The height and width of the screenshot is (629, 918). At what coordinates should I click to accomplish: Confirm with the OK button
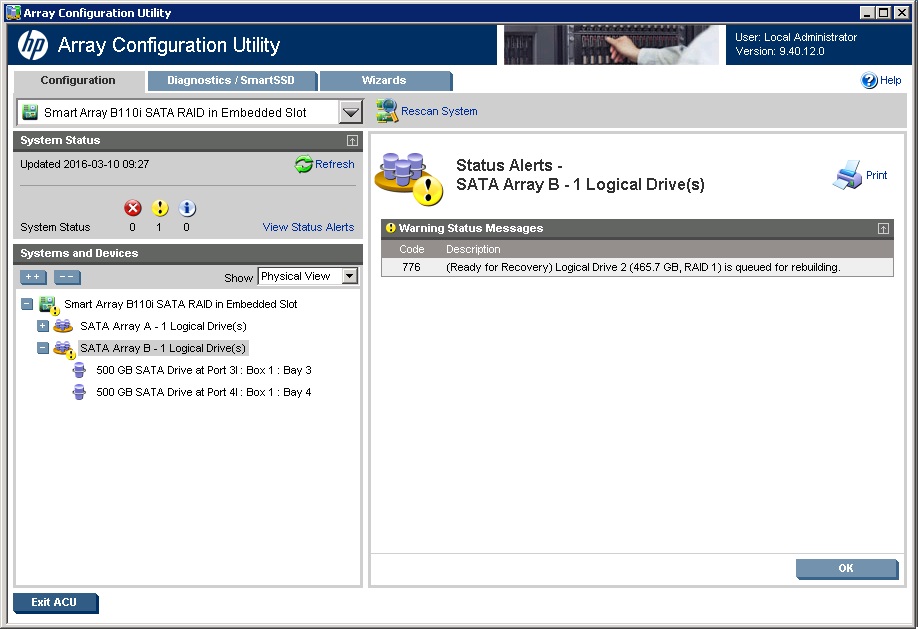(x=846, y=569)
